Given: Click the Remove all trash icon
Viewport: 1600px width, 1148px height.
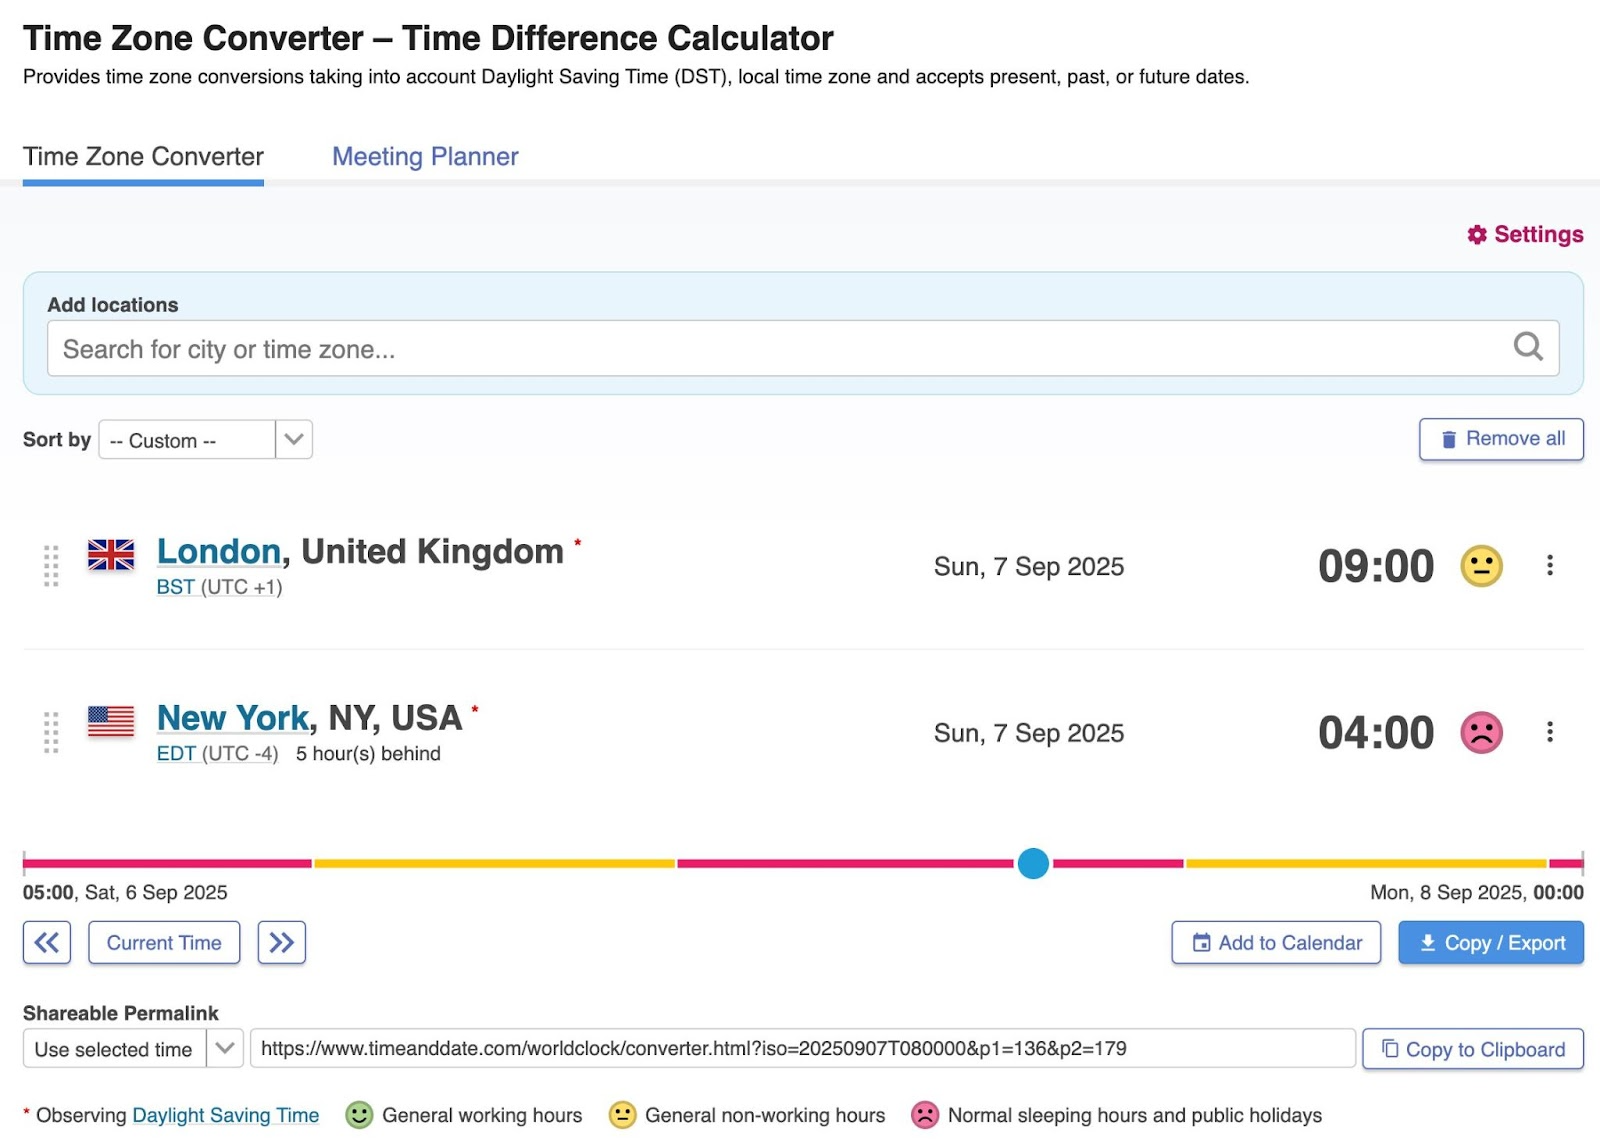Looking at the screenshot, I should pyautogui.click(x=1448, y=438).
